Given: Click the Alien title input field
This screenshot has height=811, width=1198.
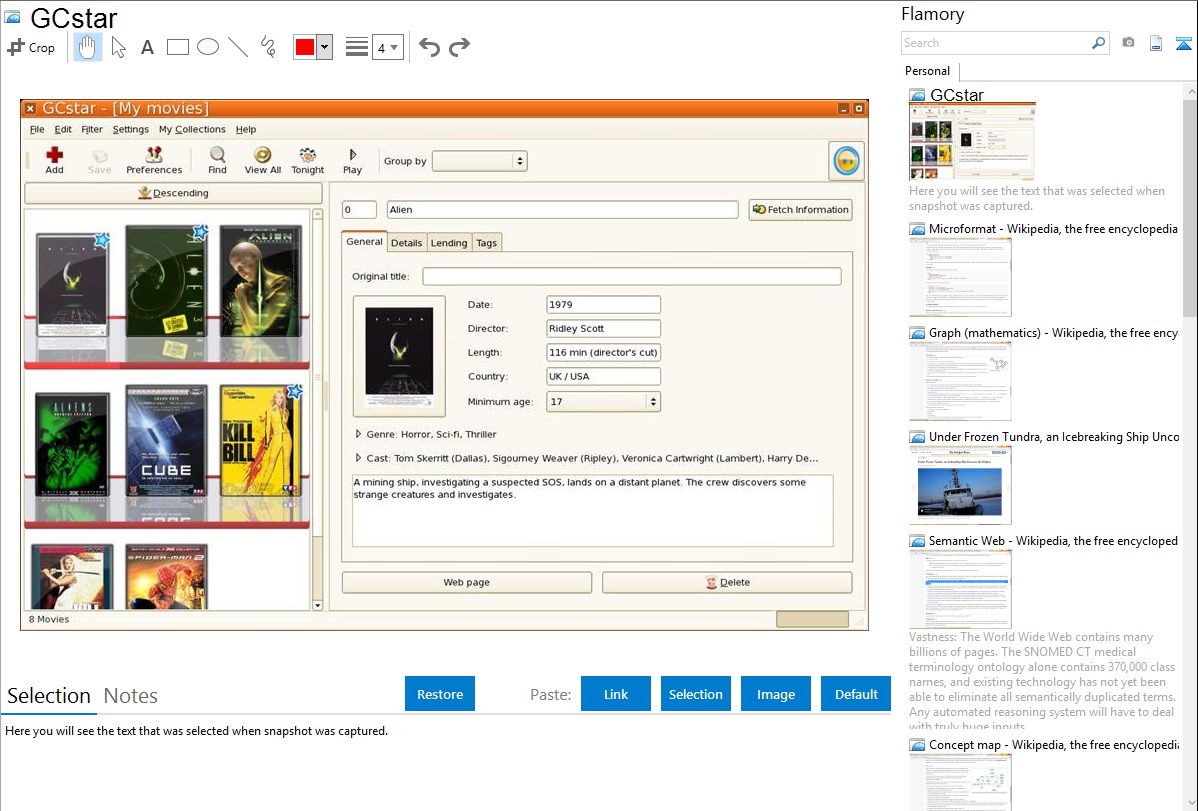Looking at the screenshot, I should (x=562, y=209).
